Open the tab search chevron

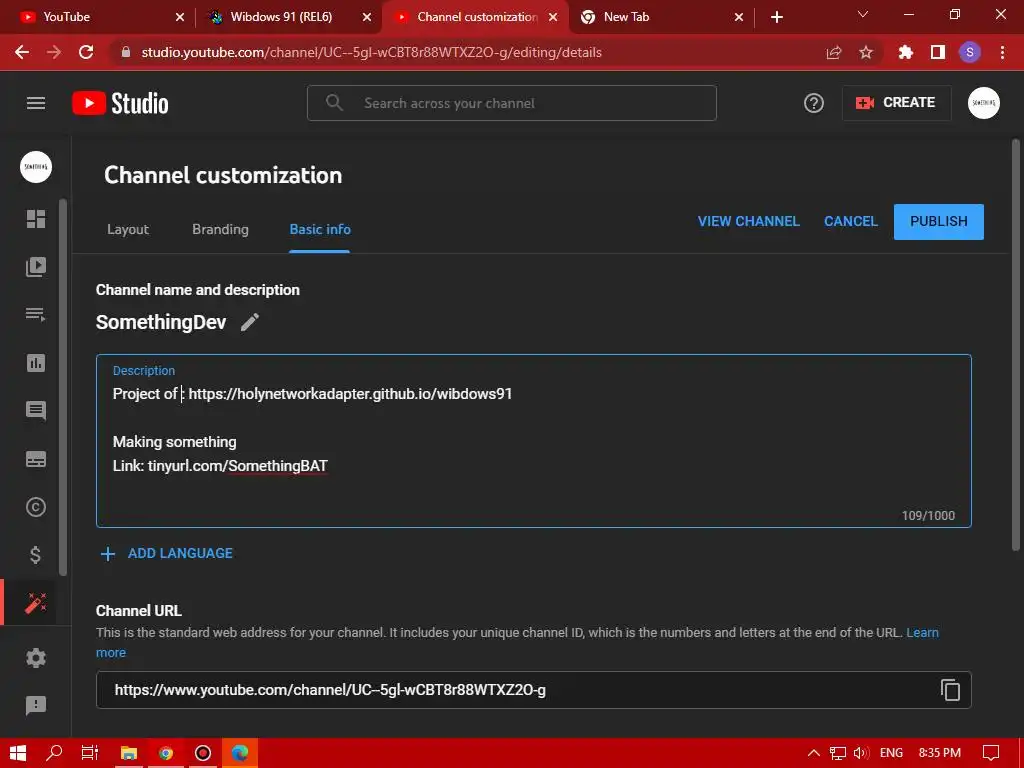tap(863, 14)
